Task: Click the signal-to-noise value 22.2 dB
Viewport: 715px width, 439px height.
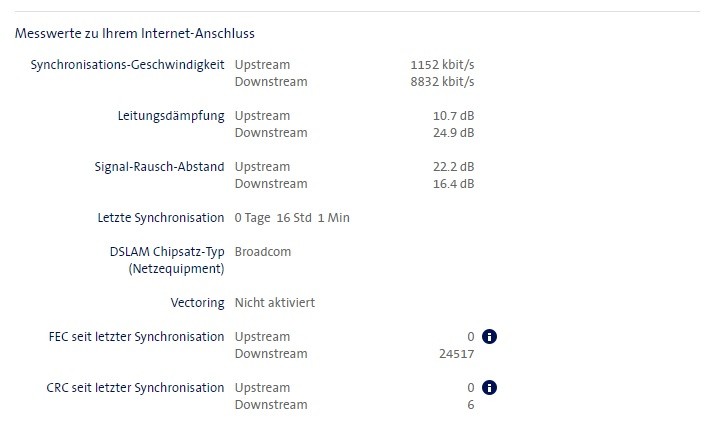Action: [453, 167]
